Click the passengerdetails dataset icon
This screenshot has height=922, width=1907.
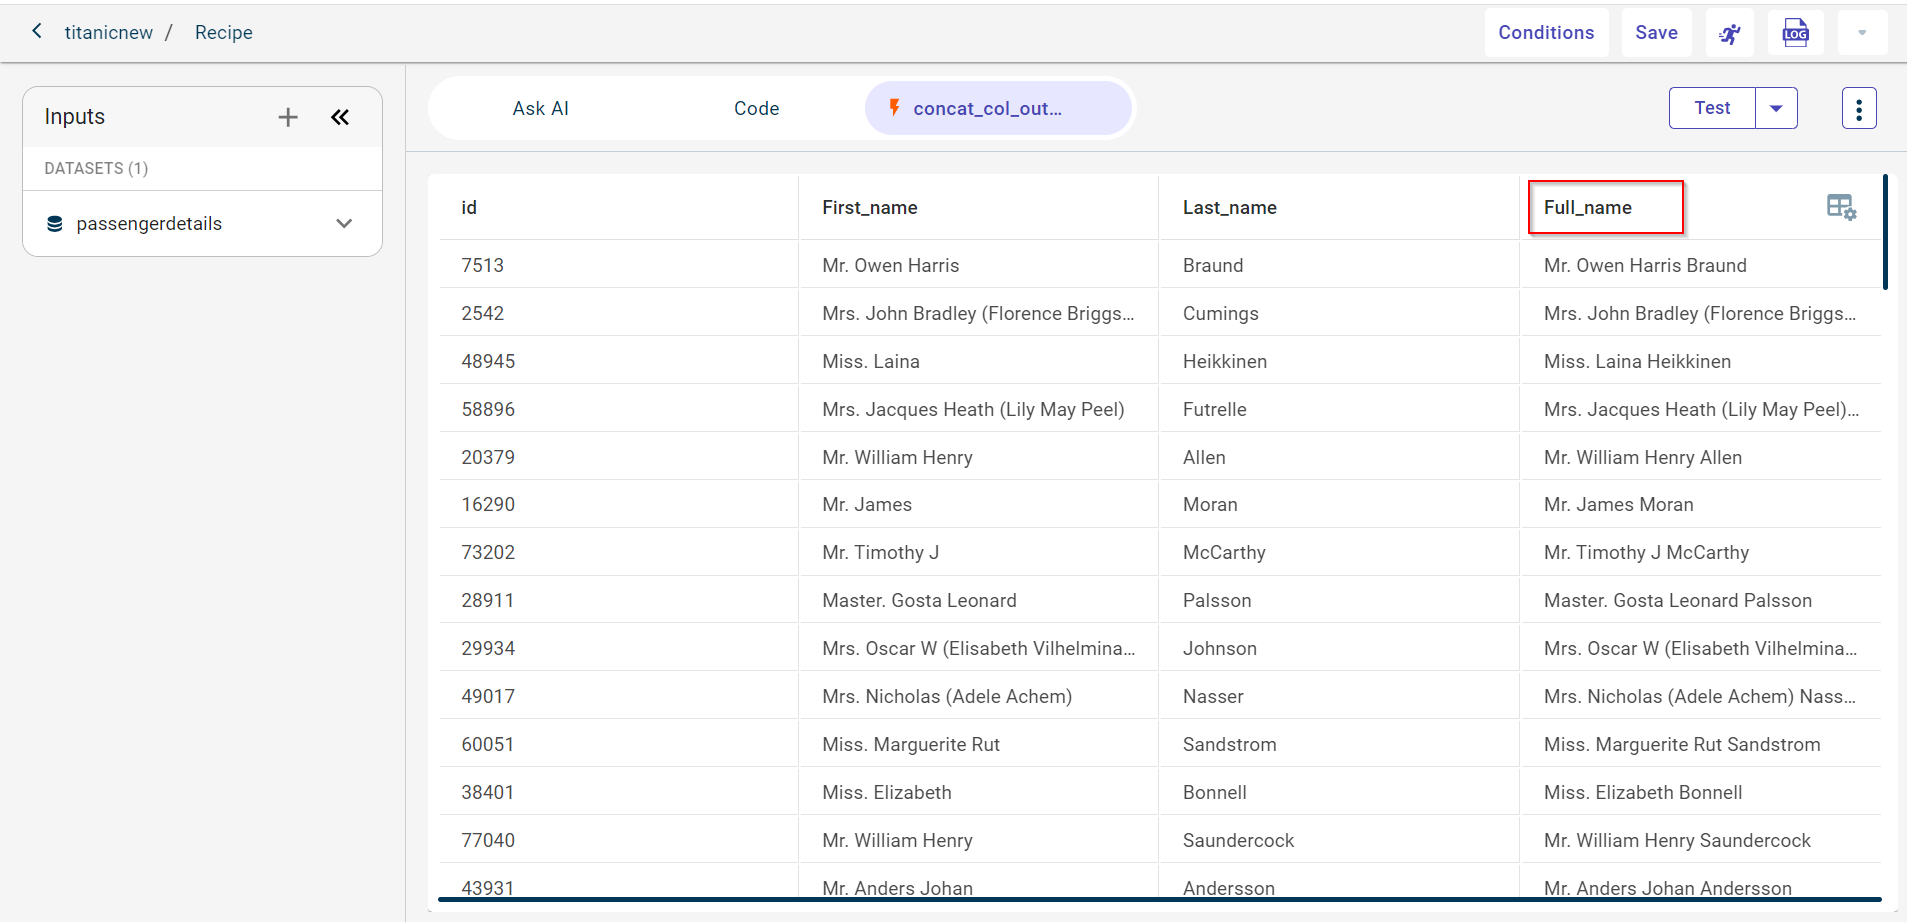pos(55,224)
